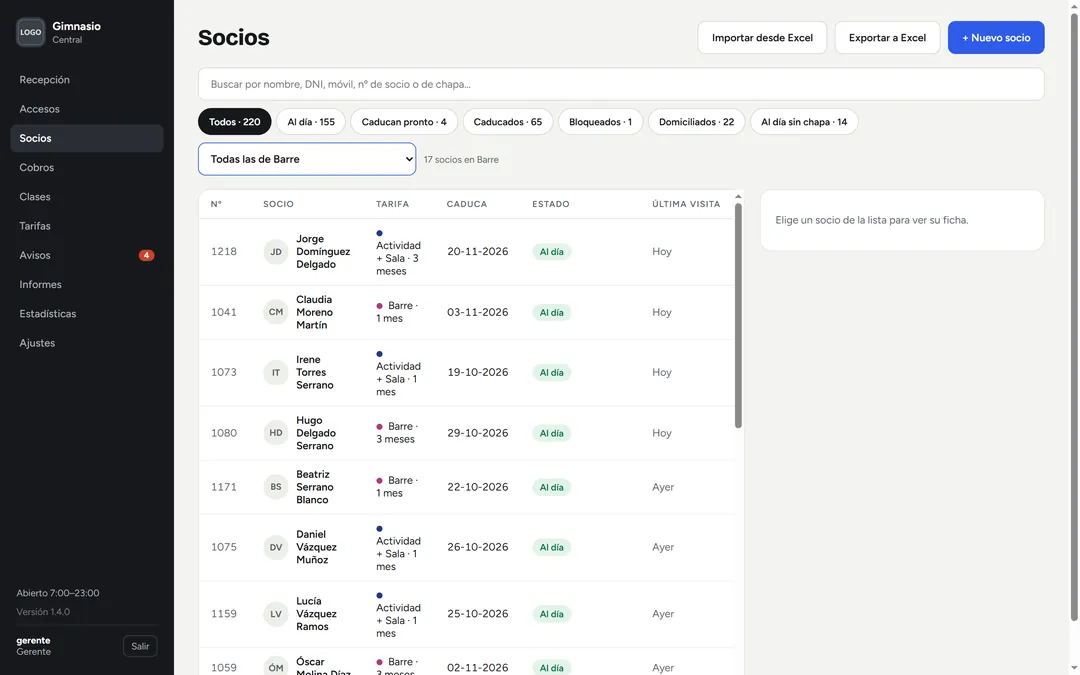The width and height of the screenshot is (1080, 675).
Task: Click member number 1041
Action: 224,312
